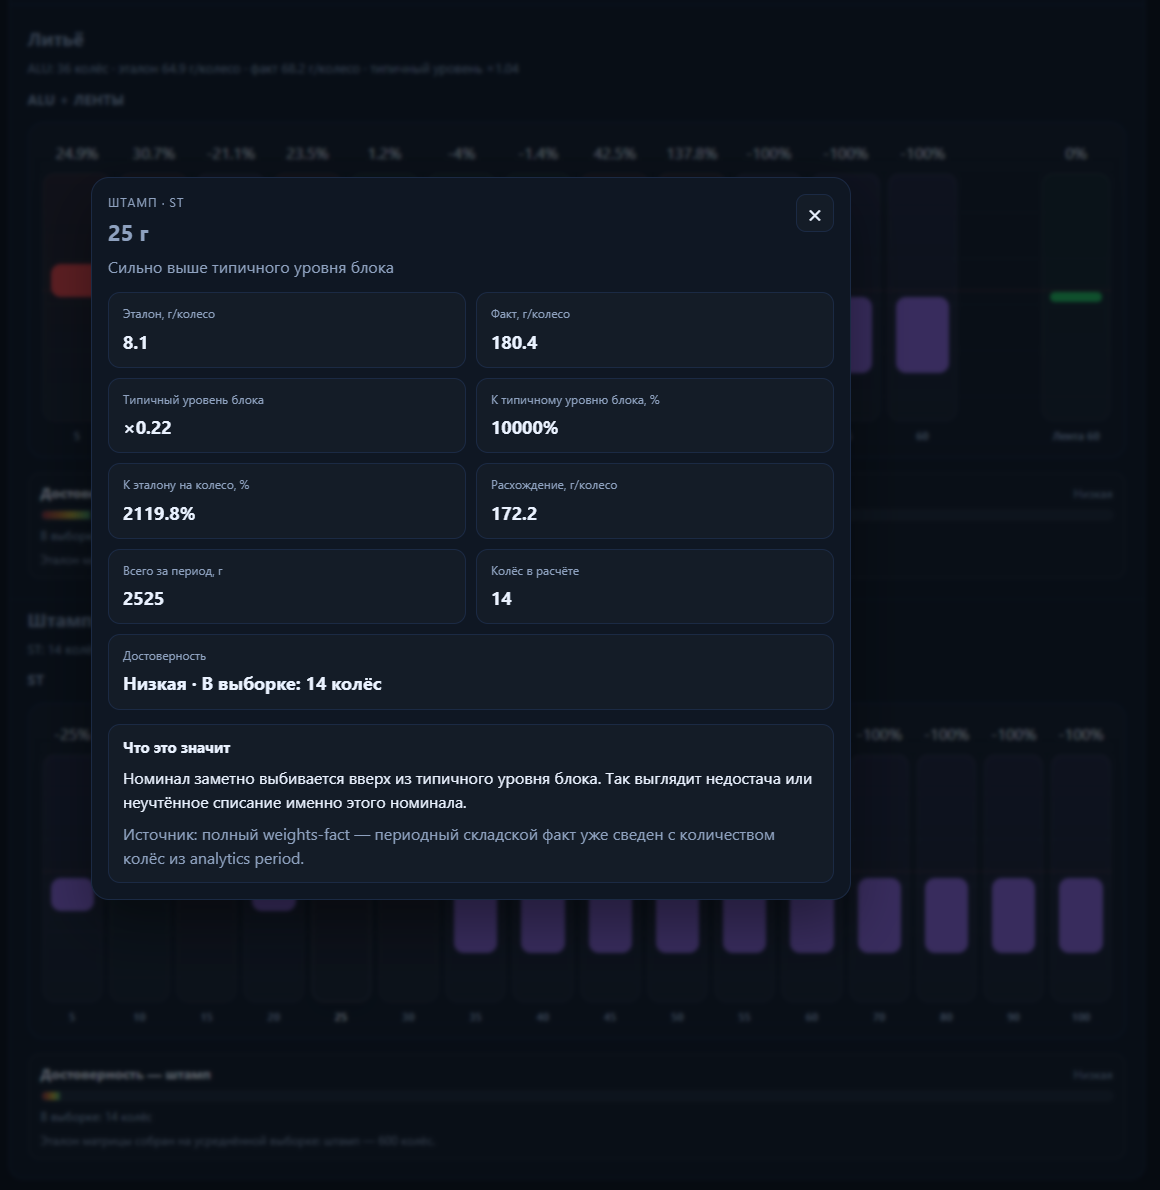Click the rightmost purple bar in bottom chart
This screenshot has width=1160, height=1190.
tap(1080, 915)
